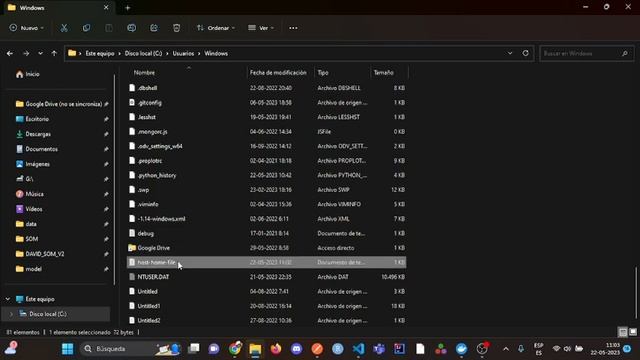Image resolution: width=640 pixels, height=360 pixels.
Task: Open the three-dots more options menu
Action: [x=293, y=28]
